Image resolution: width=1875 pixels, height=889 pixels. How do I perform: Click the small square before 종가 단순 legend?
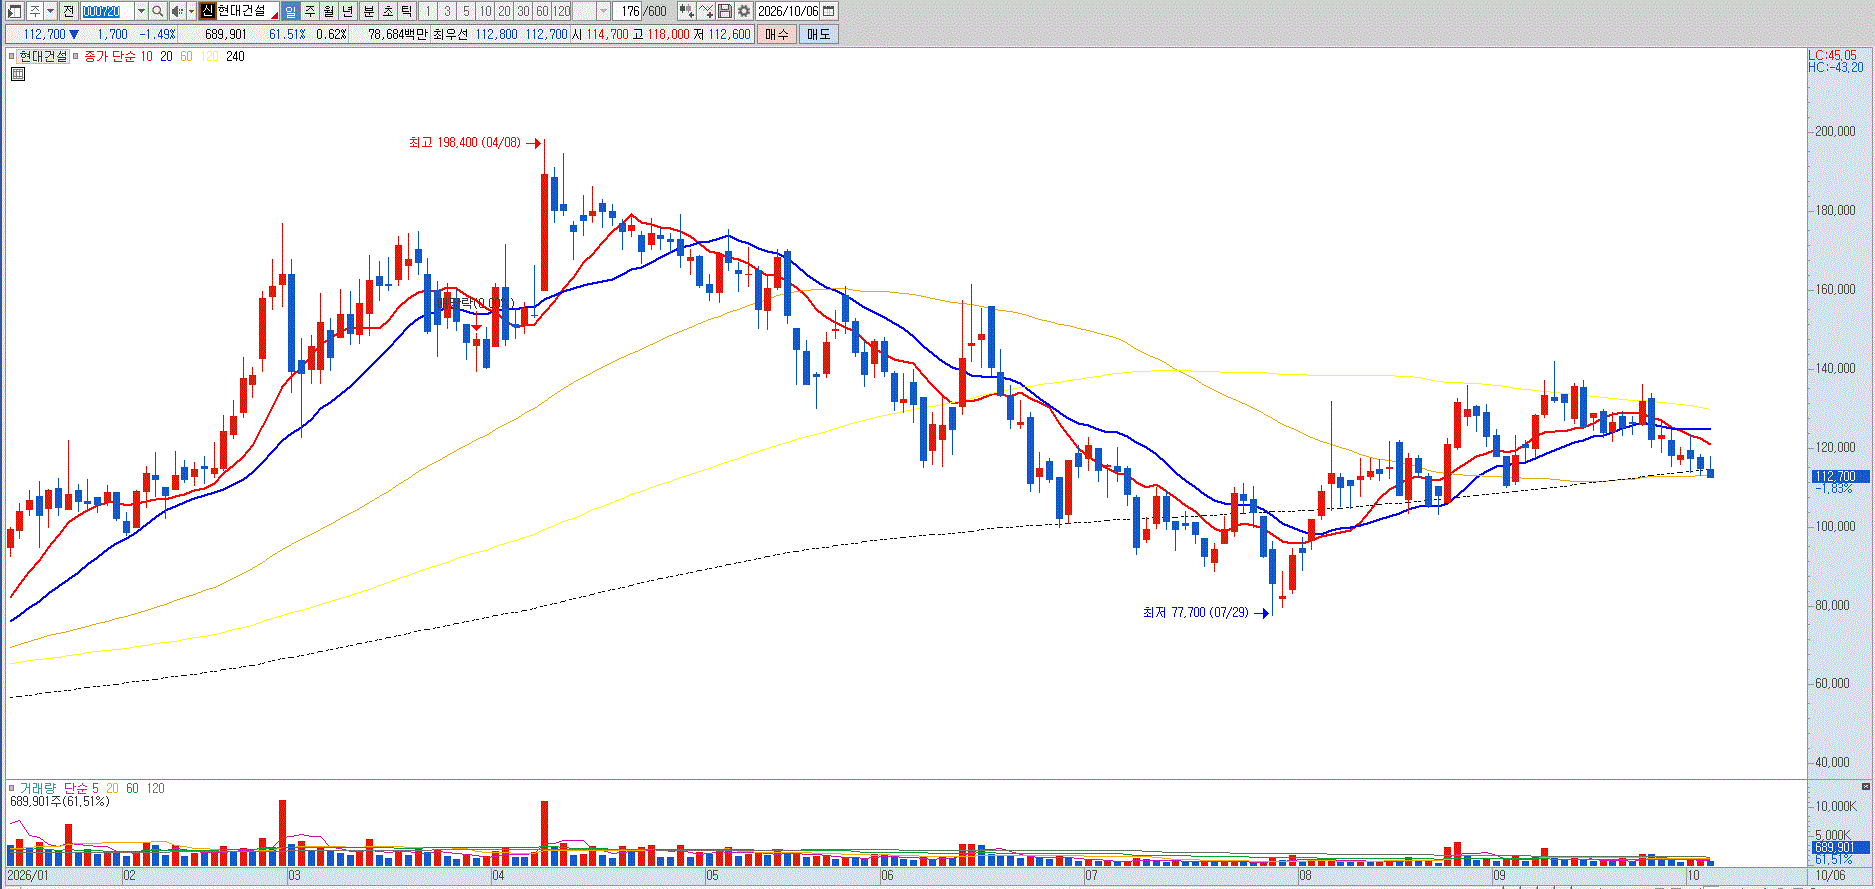pyautogui.click(x=76, y=57)
